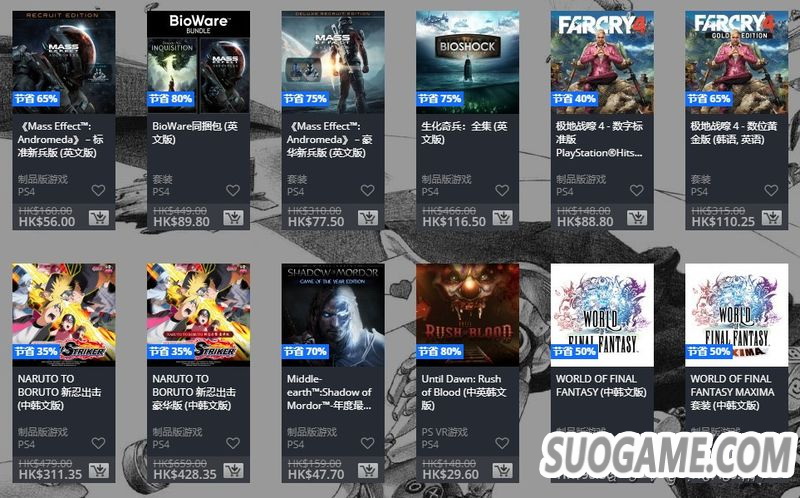The height and width of the screenshot is (498, 800).
Task: Open the Rush of Blood cover image
Action: coord(468,315)
